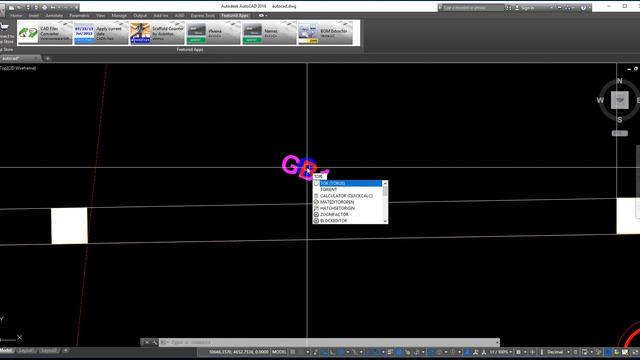Switch to the Annotate ribbon tab

point(54,16)
